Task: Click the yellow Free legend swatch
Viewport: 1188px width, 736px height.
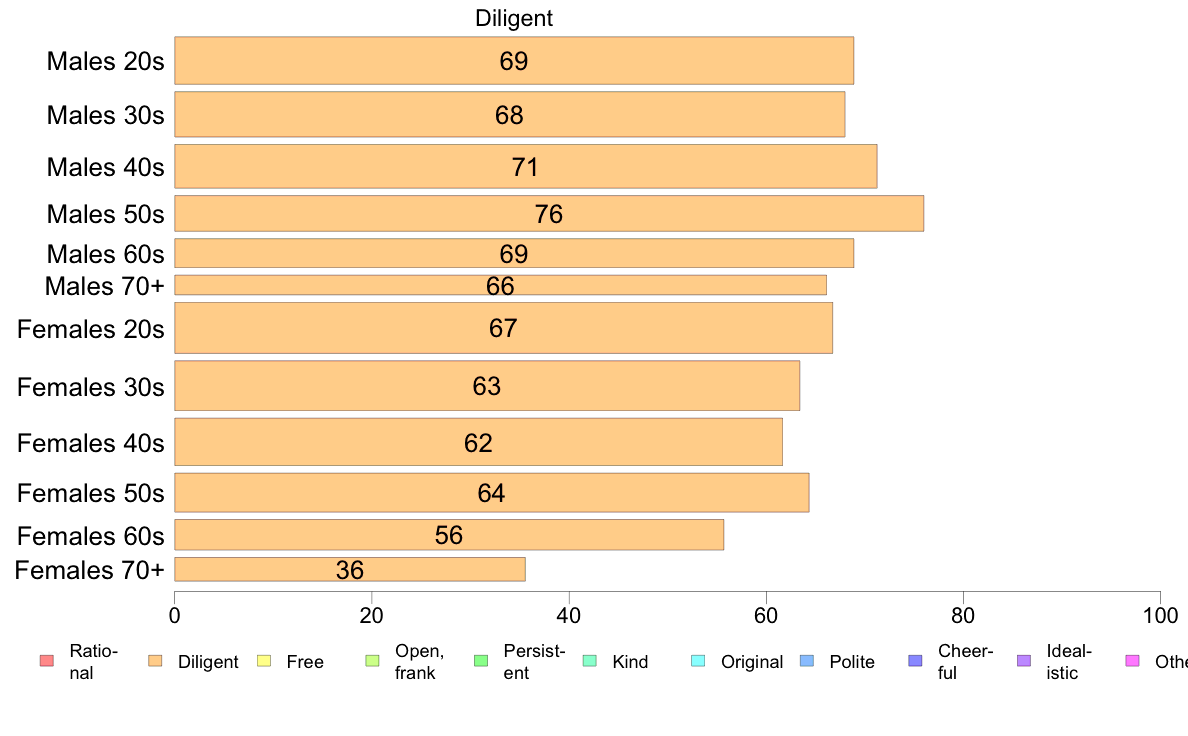Action: tap(264, 661)
